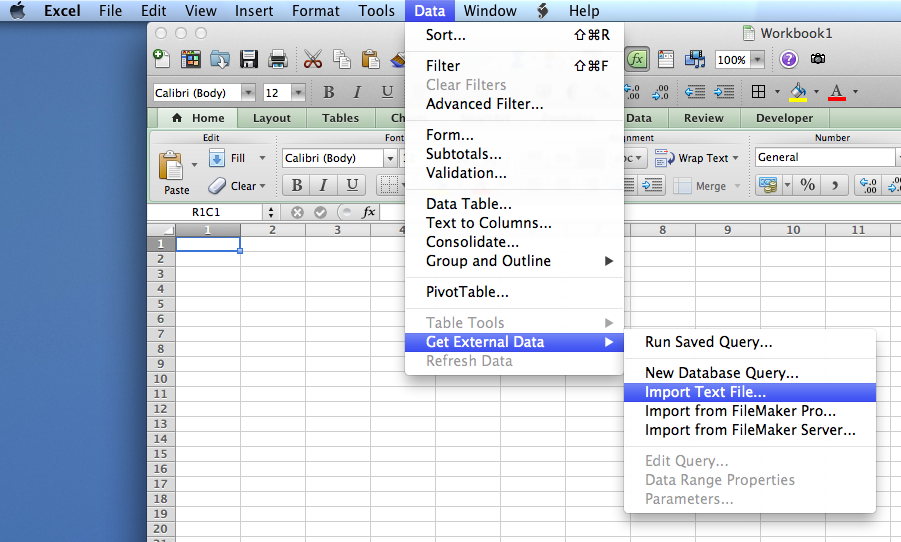This screenshot has height=542, width=901.
Task: Click the Increase Indent icon in formatting bar
Action: coord(724,91)
